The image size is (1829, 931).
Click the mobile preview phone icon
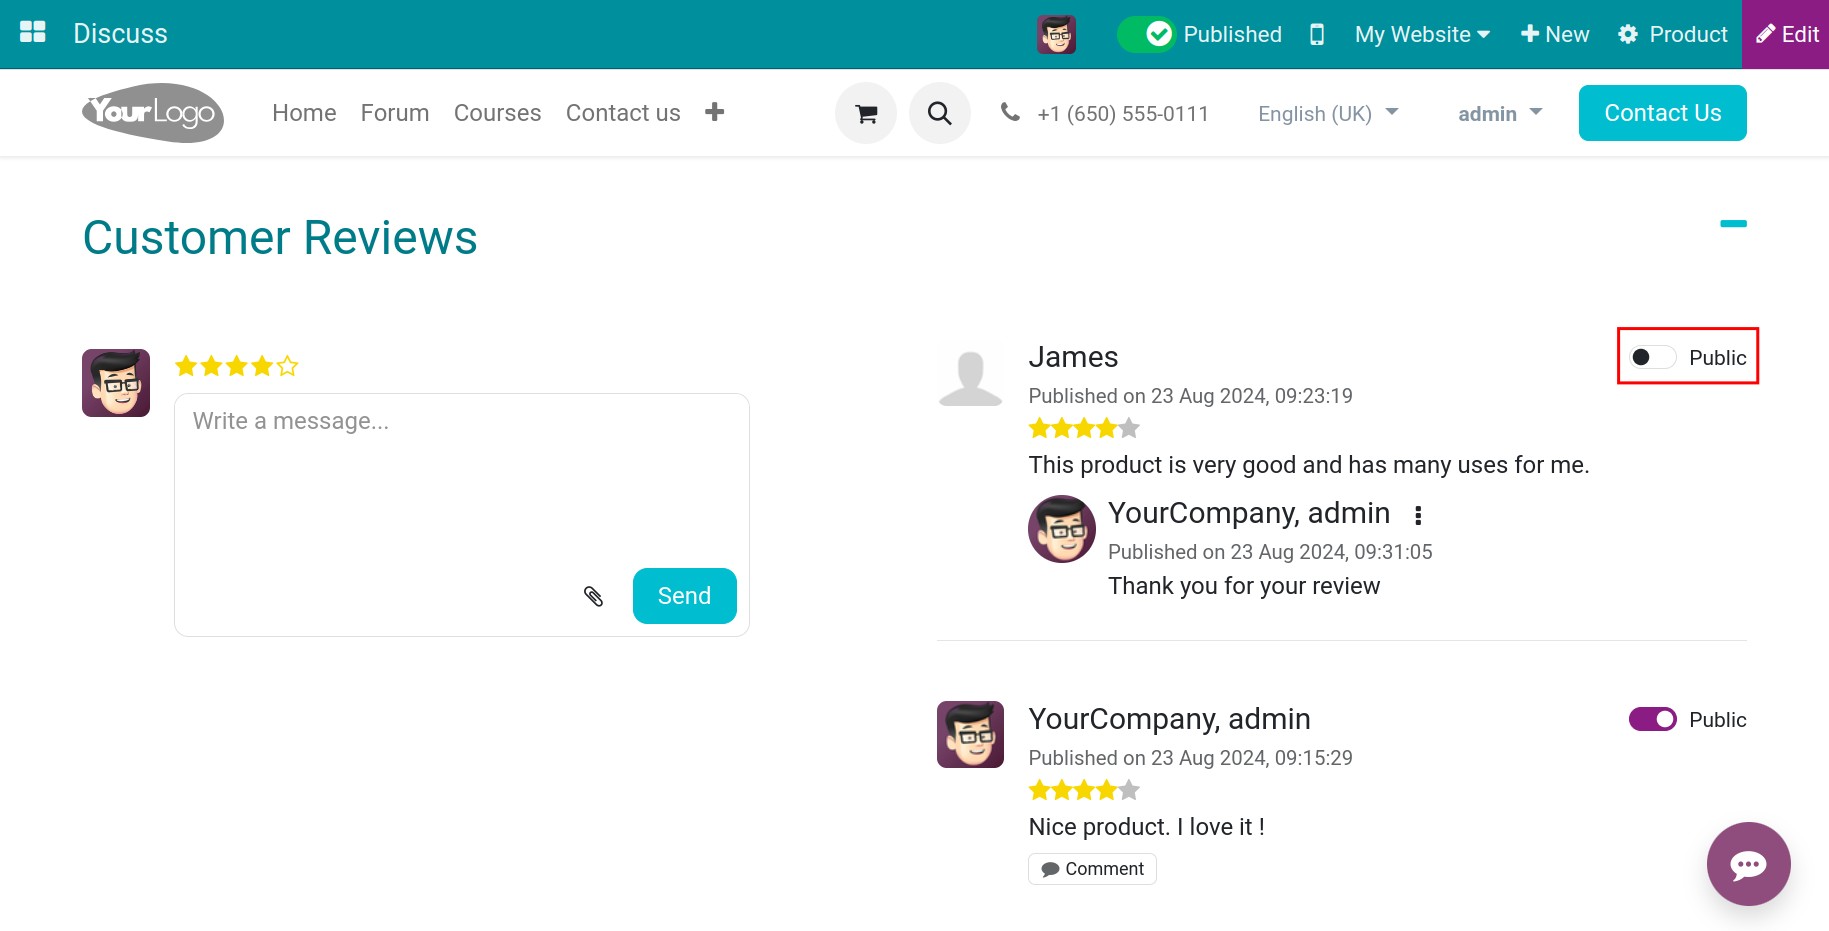pyautogui.click(x=1317, y=35)
